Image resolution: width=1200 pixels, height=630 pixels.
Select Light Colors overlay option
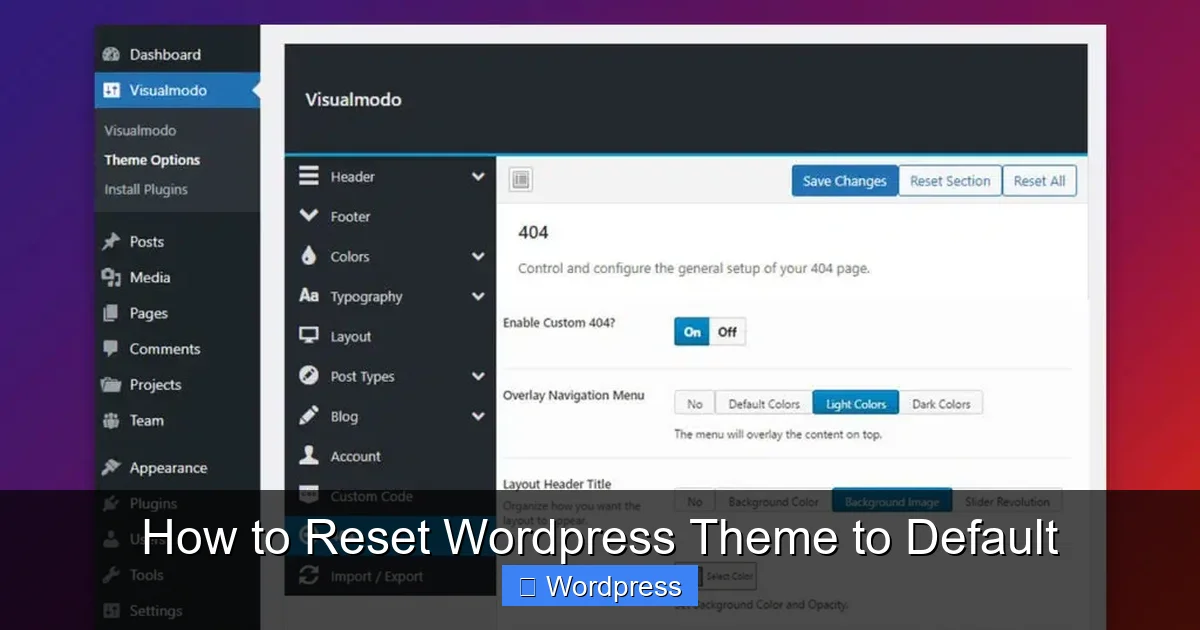click(x=856, y=404)
